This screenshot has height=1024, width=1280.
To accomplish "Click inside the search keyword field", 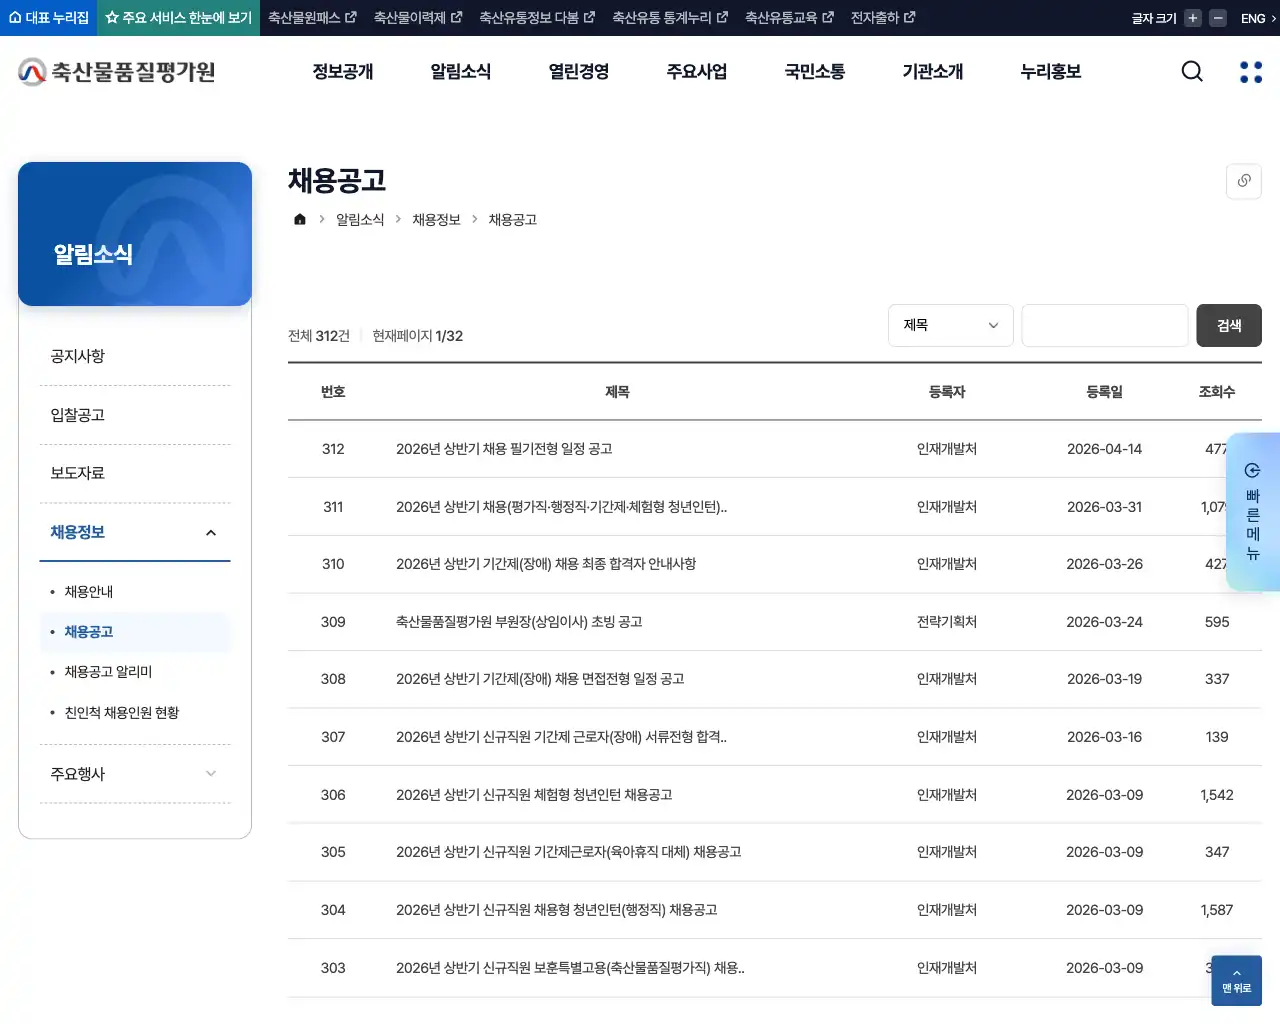I will click(1104, 325).
